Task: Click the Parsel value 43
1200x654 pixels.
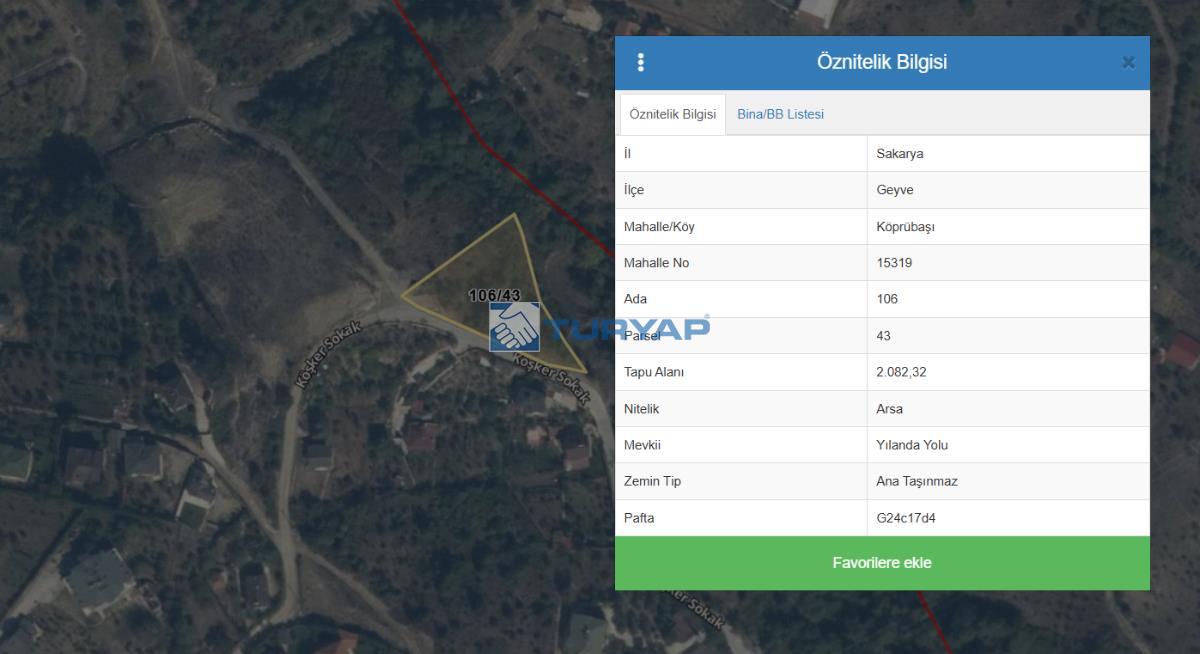Action: coord(883,336)
